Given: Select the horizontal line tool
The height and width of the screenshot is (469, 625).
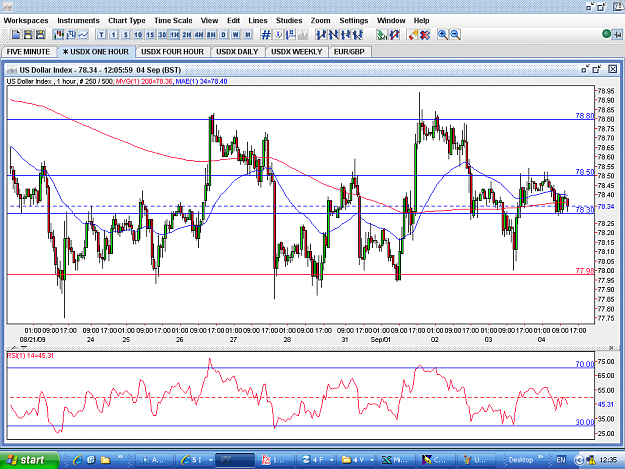Looking at the screenshot, I should (346, 35).
